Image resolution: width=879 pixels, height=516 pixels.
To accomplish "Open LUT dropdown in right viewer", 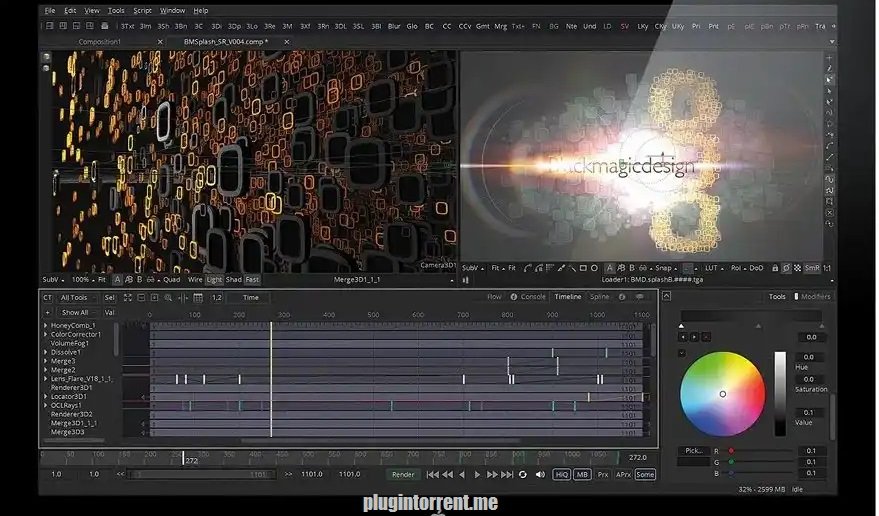I will [x=714, y=269].
